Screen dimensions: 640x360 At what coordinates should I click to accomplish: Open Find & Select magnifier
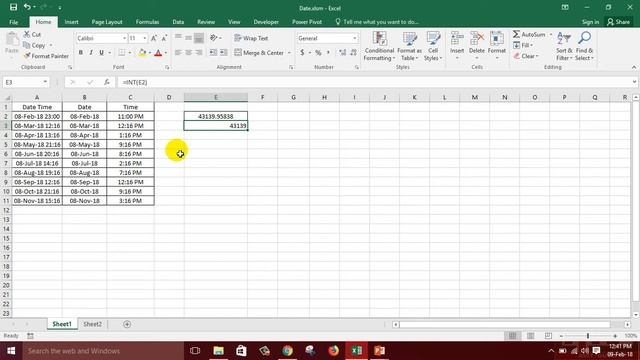pos(584,46)
